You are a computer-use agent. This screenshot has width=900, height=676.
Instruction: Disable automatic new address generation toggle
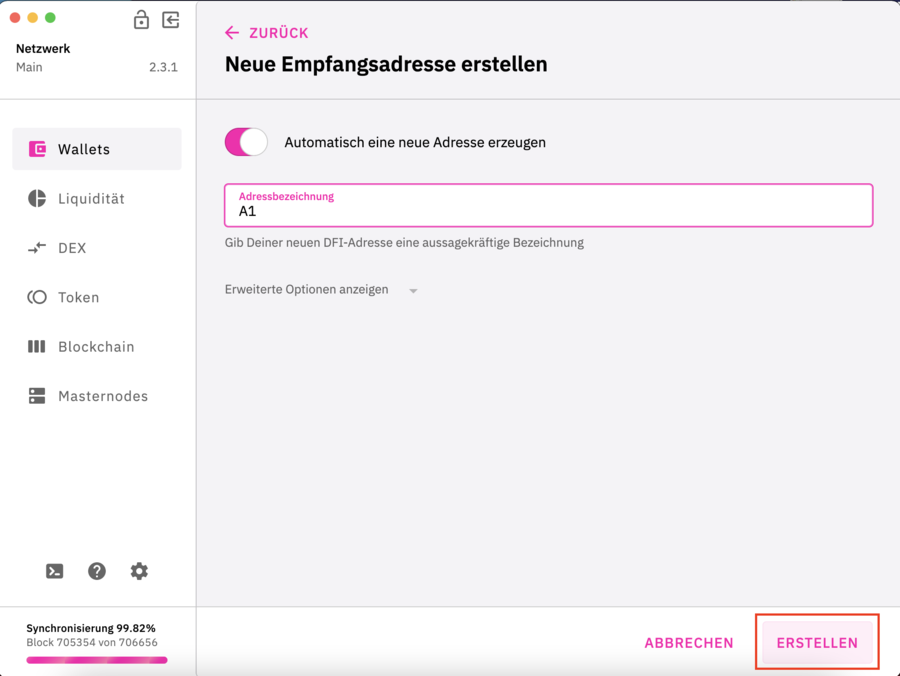(246, 142)
